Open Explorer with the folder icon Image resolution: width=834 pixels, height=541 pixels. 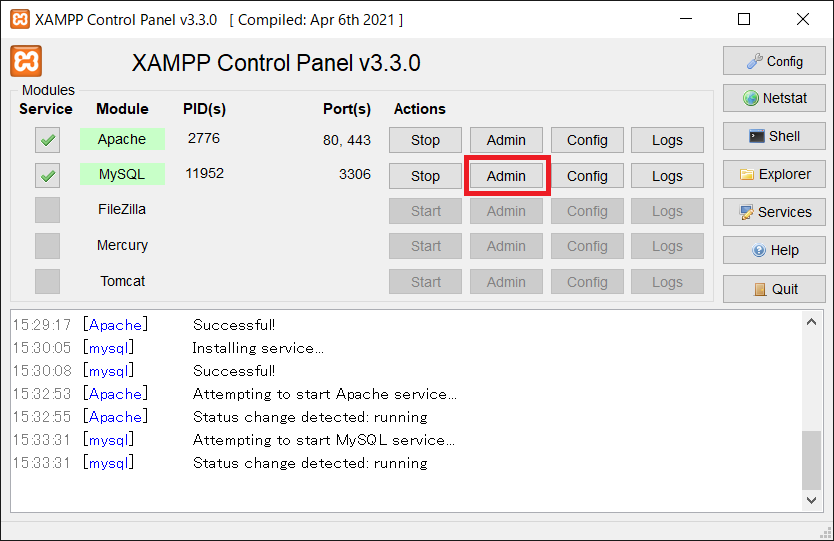[774, 174]
